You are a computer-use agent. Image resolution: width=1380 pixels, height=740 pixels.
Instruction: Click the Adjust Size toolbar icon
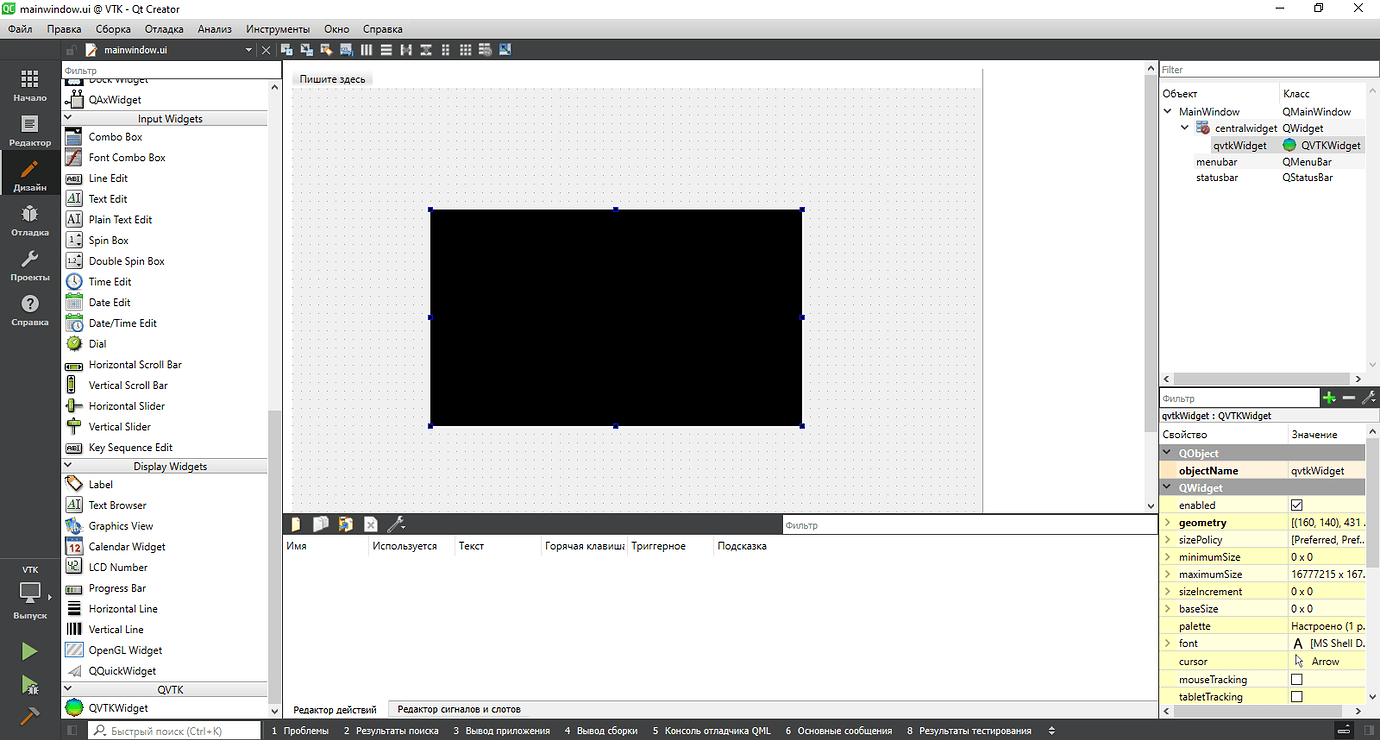pyautogui.click(x=505, y=49)
